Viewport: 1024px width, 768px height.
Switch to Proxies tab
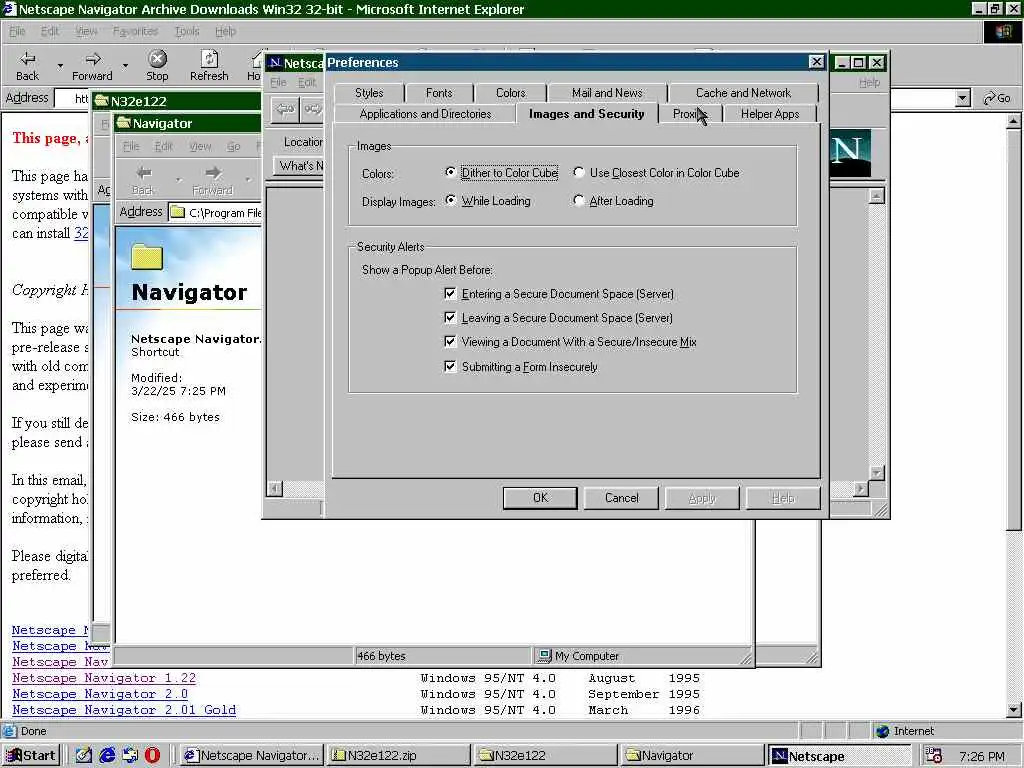690,114
